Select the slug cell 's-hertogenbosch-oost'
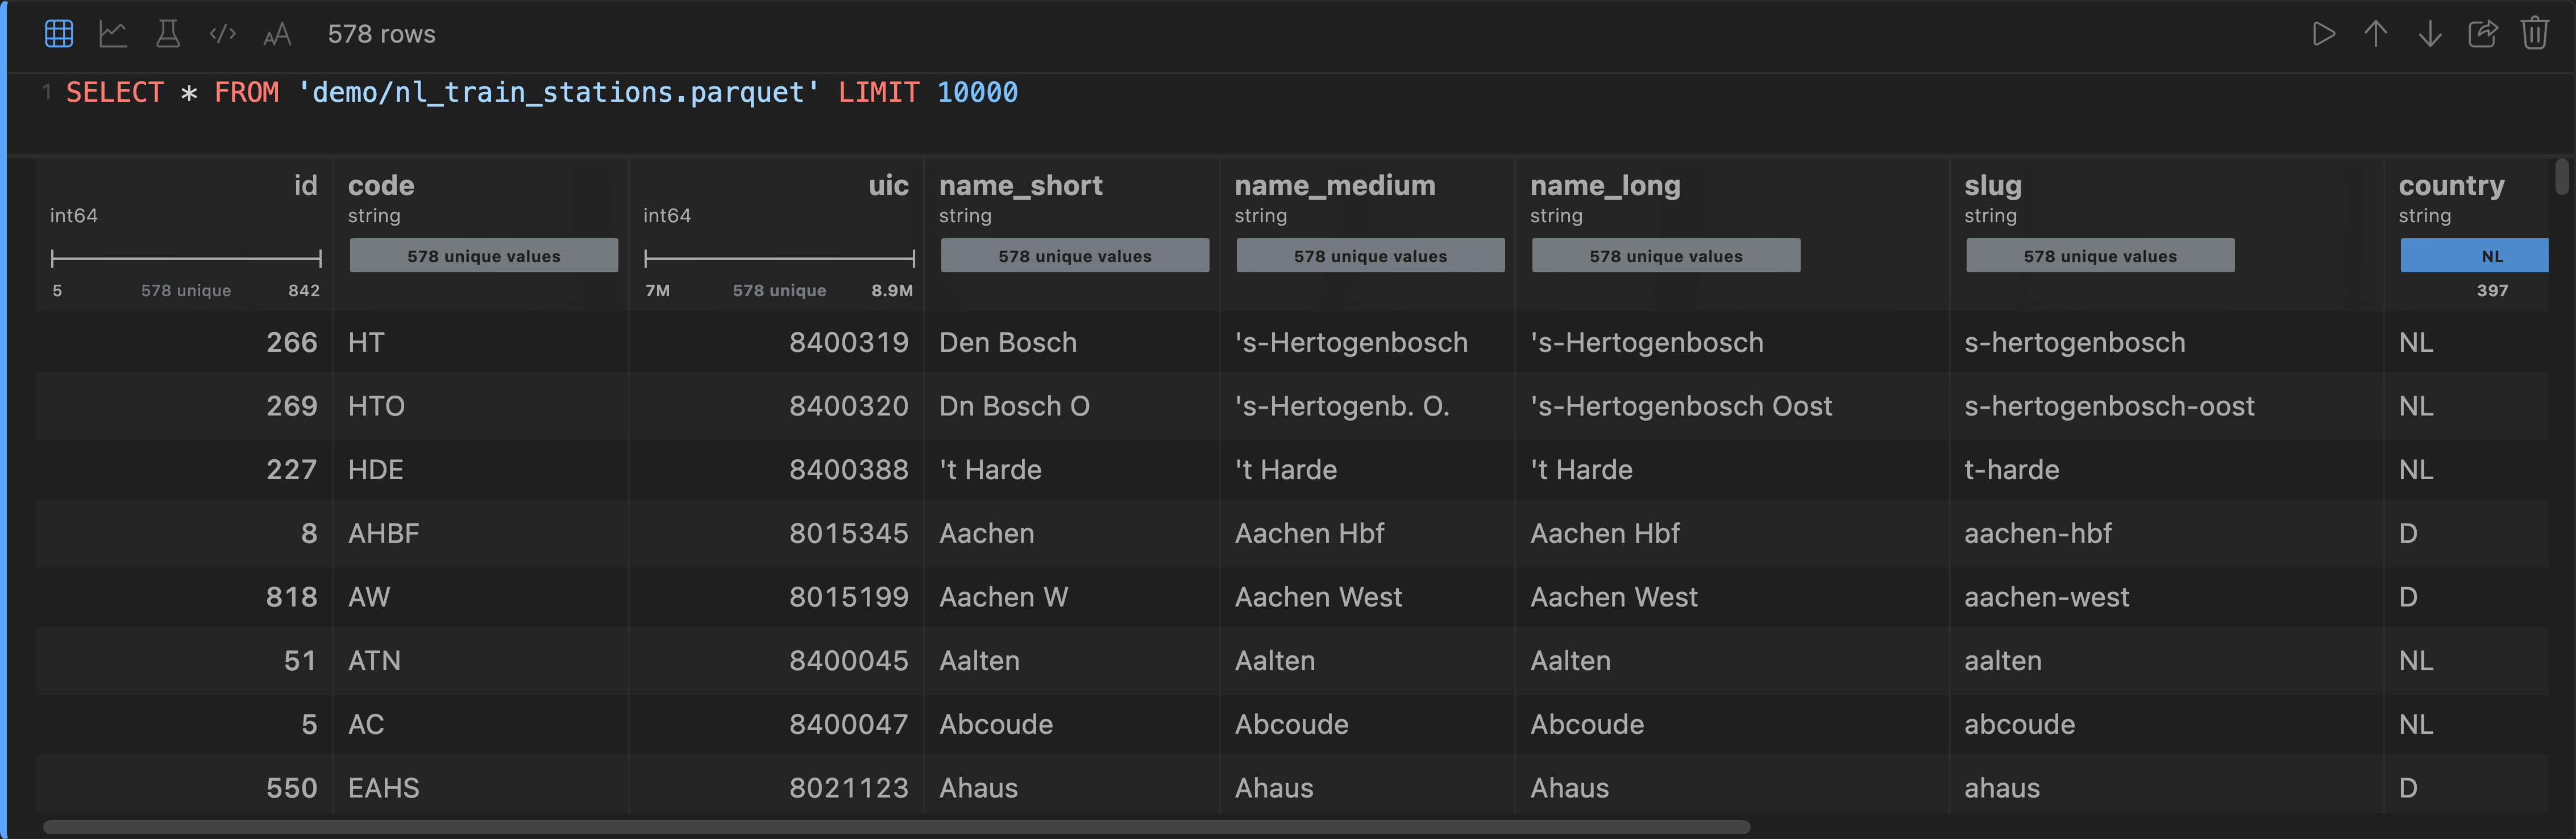Image resolution: width=2576 pixels, height=839 pixels. tap(2109, 406)
